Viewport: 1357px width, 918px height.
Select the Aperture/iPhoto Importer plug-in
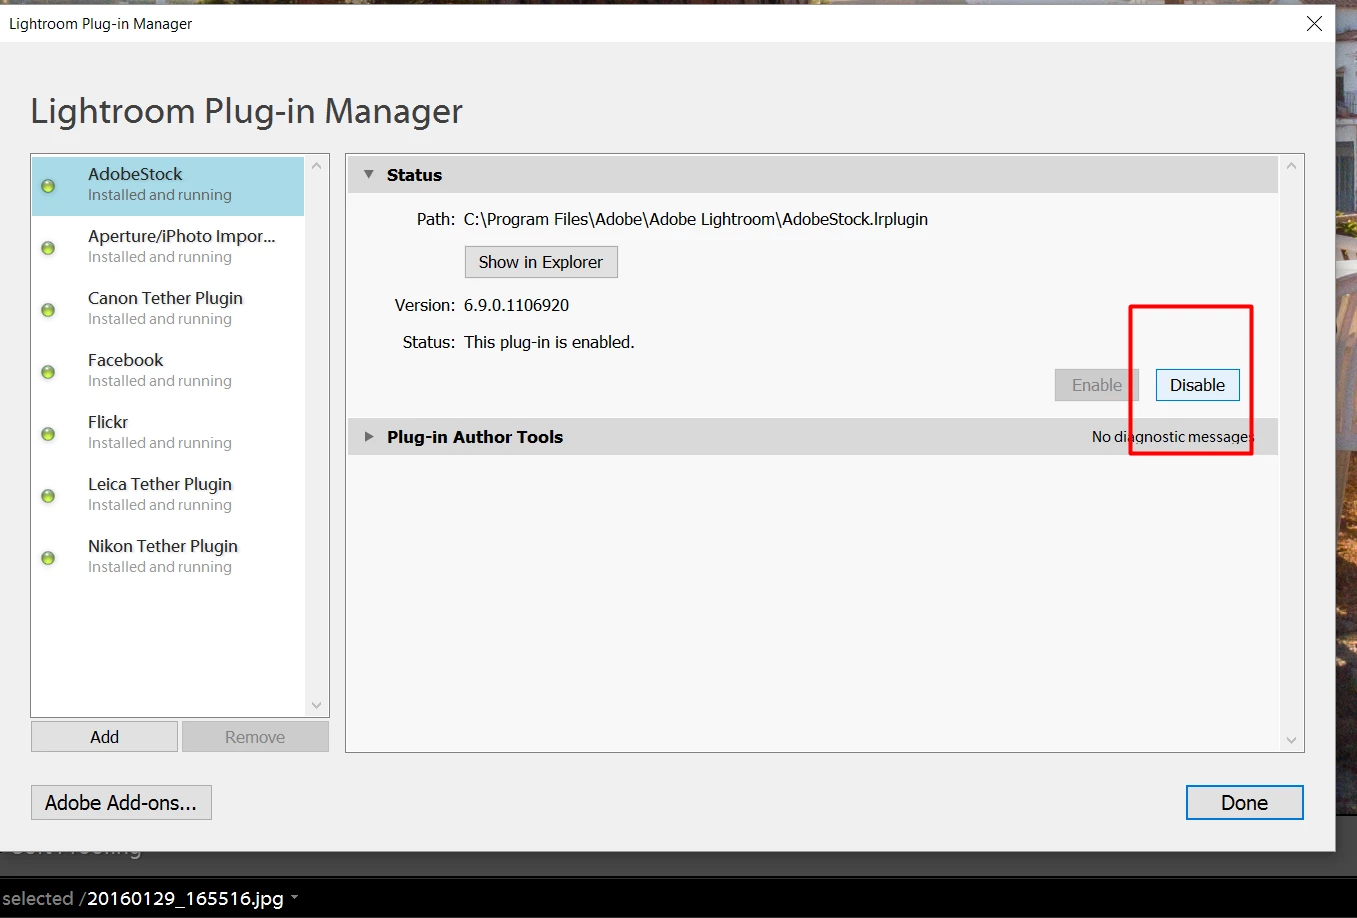[x=168, y=247]
